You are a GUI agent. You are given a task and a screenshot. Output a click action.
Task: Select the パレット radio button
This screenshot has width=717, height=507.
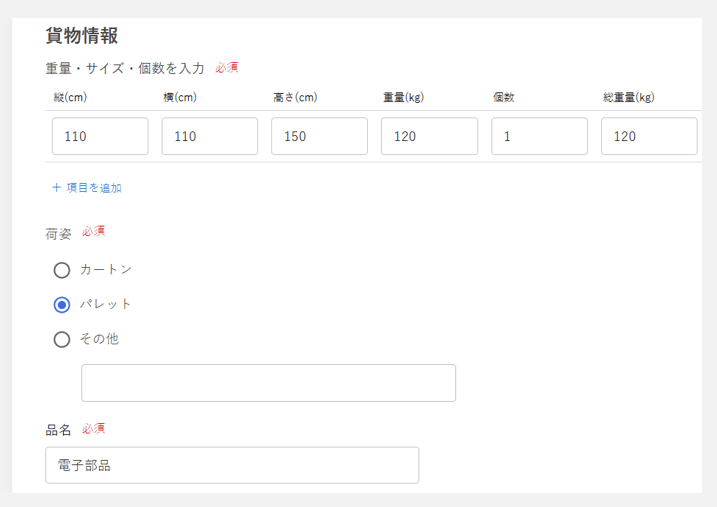pyautogui.click(x=62, y=305)
